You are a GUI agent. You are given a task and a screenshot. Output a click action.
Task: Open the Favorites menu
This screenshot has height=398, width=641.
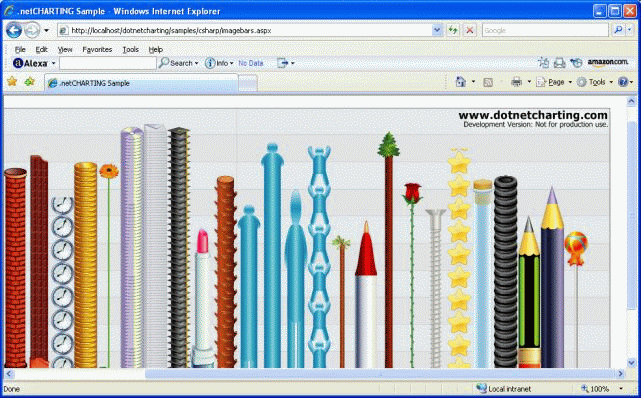[97, 49]
